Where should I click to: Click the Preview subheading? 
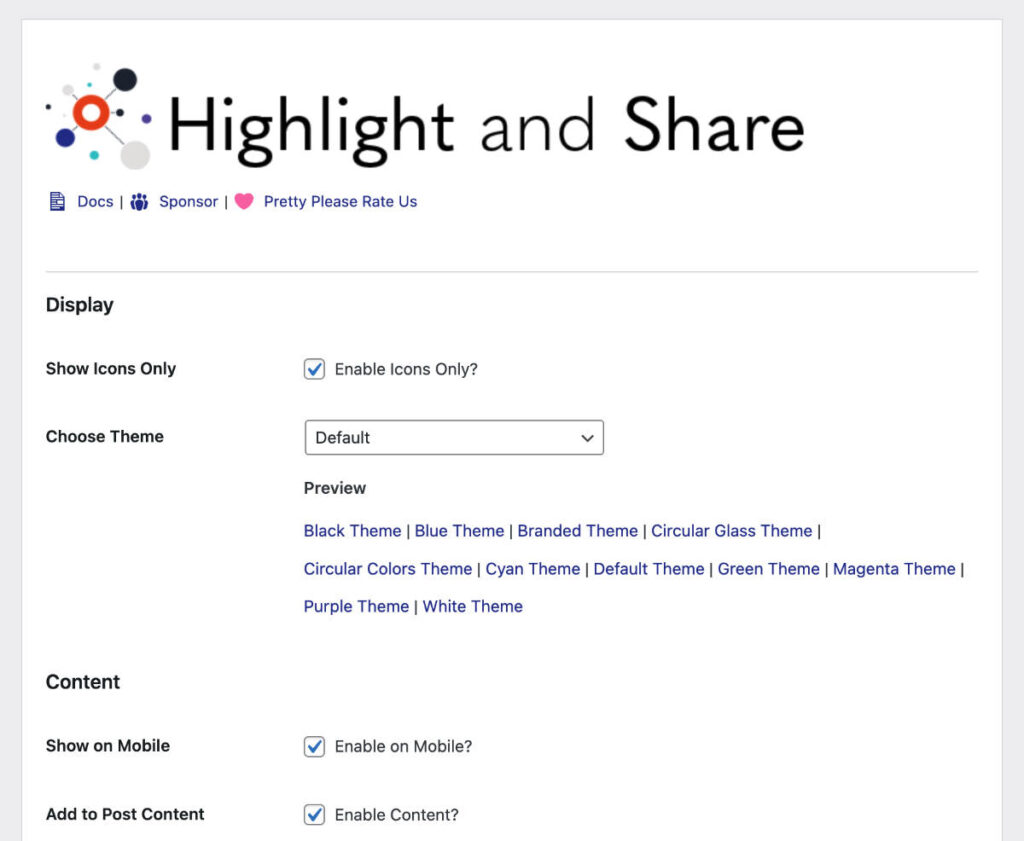[x=334, y=488]
